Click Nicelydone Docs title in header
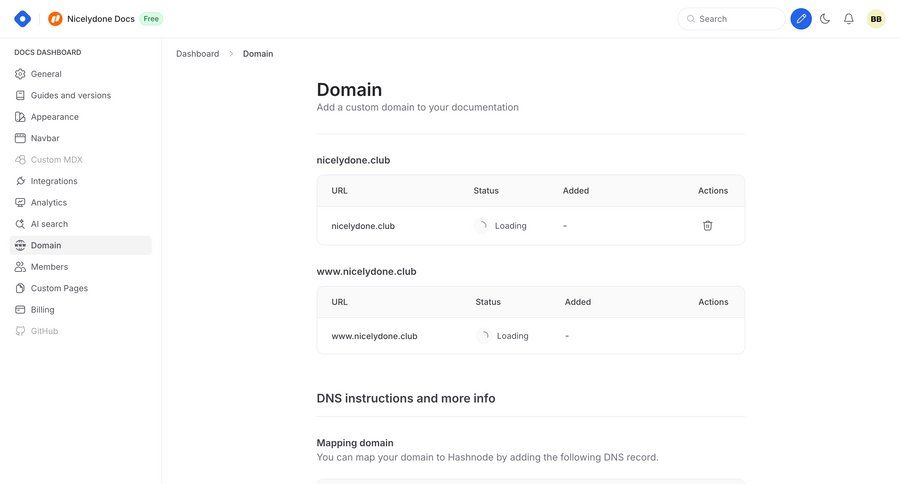 100,19
